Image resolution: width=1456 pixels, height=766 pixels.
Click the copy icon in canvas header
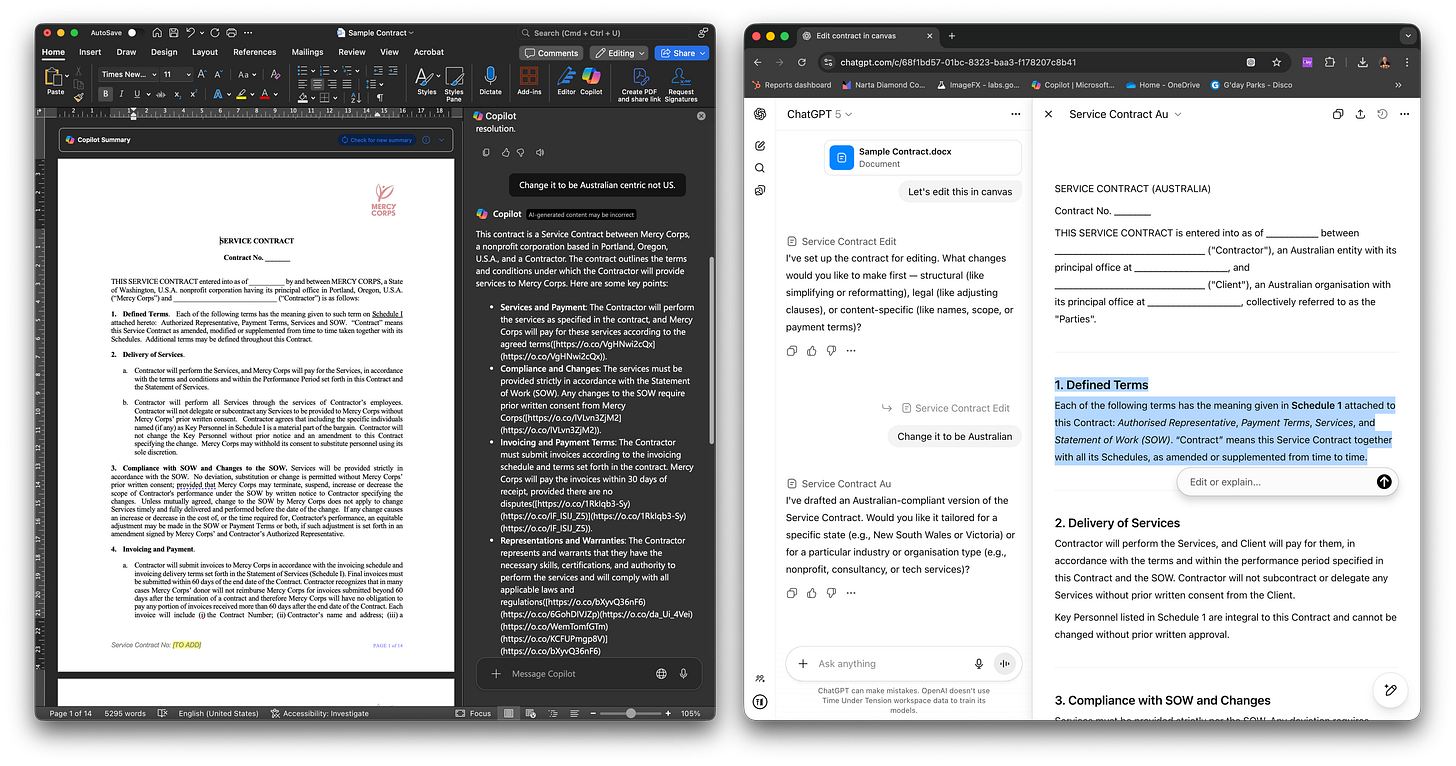[x=1338, y=114]
